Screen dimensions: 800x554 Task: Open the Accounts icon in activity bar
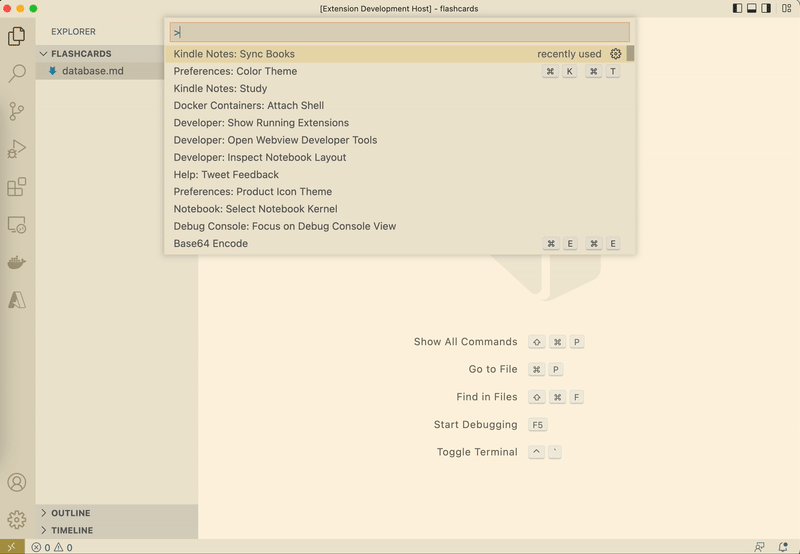tap(17, 482)
